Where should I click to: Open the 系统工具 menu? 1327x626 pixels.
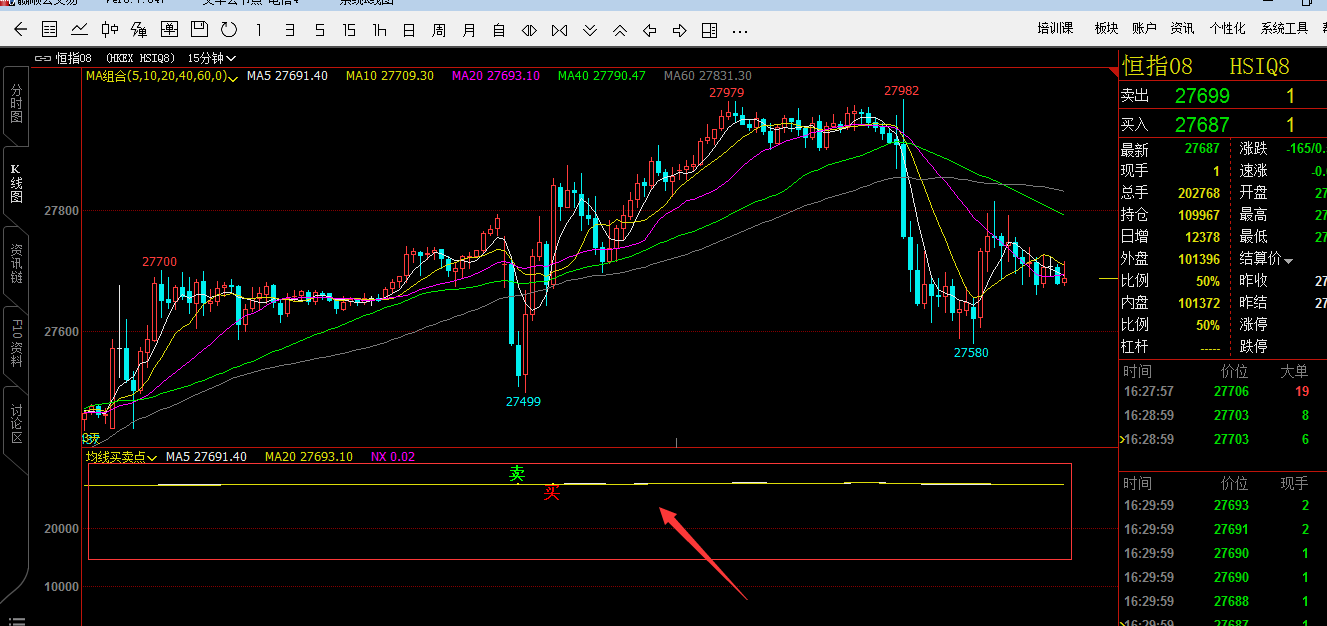[x=1284, y=28]
